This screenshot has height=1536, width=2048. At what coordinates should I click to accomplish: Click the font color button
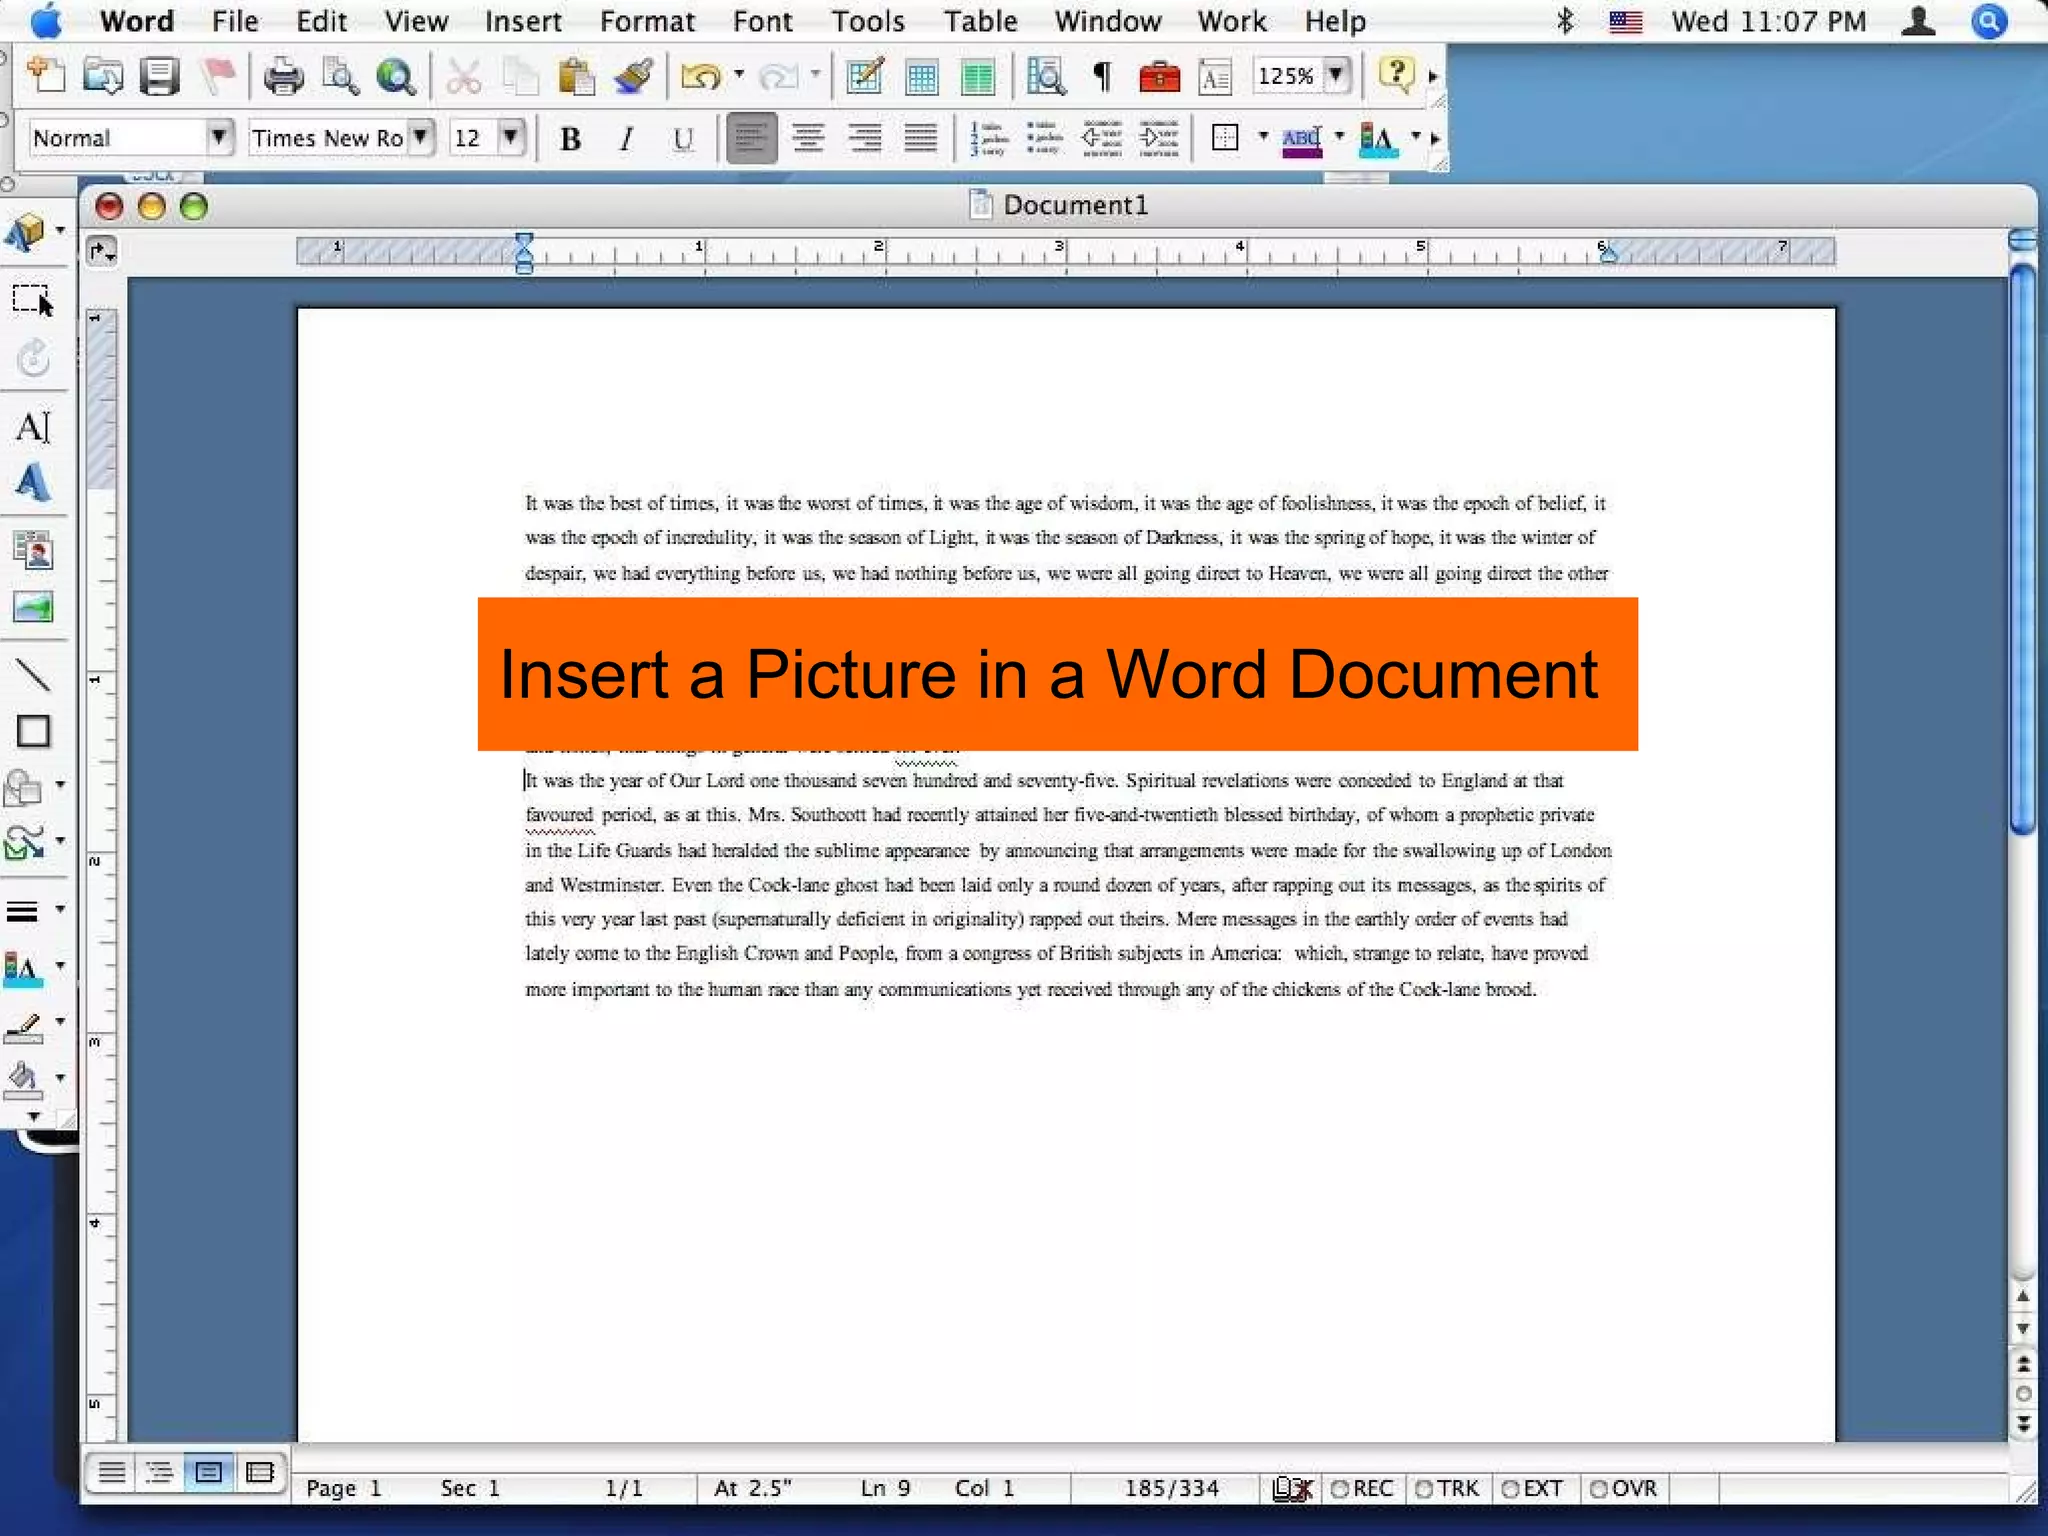1378,139
